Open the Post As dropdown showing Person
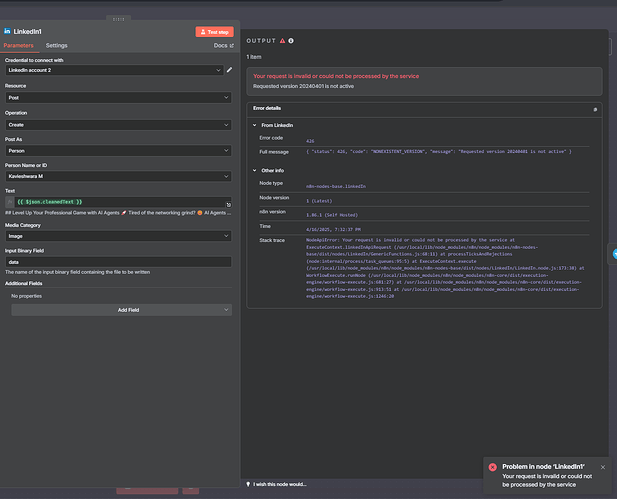 118,151
